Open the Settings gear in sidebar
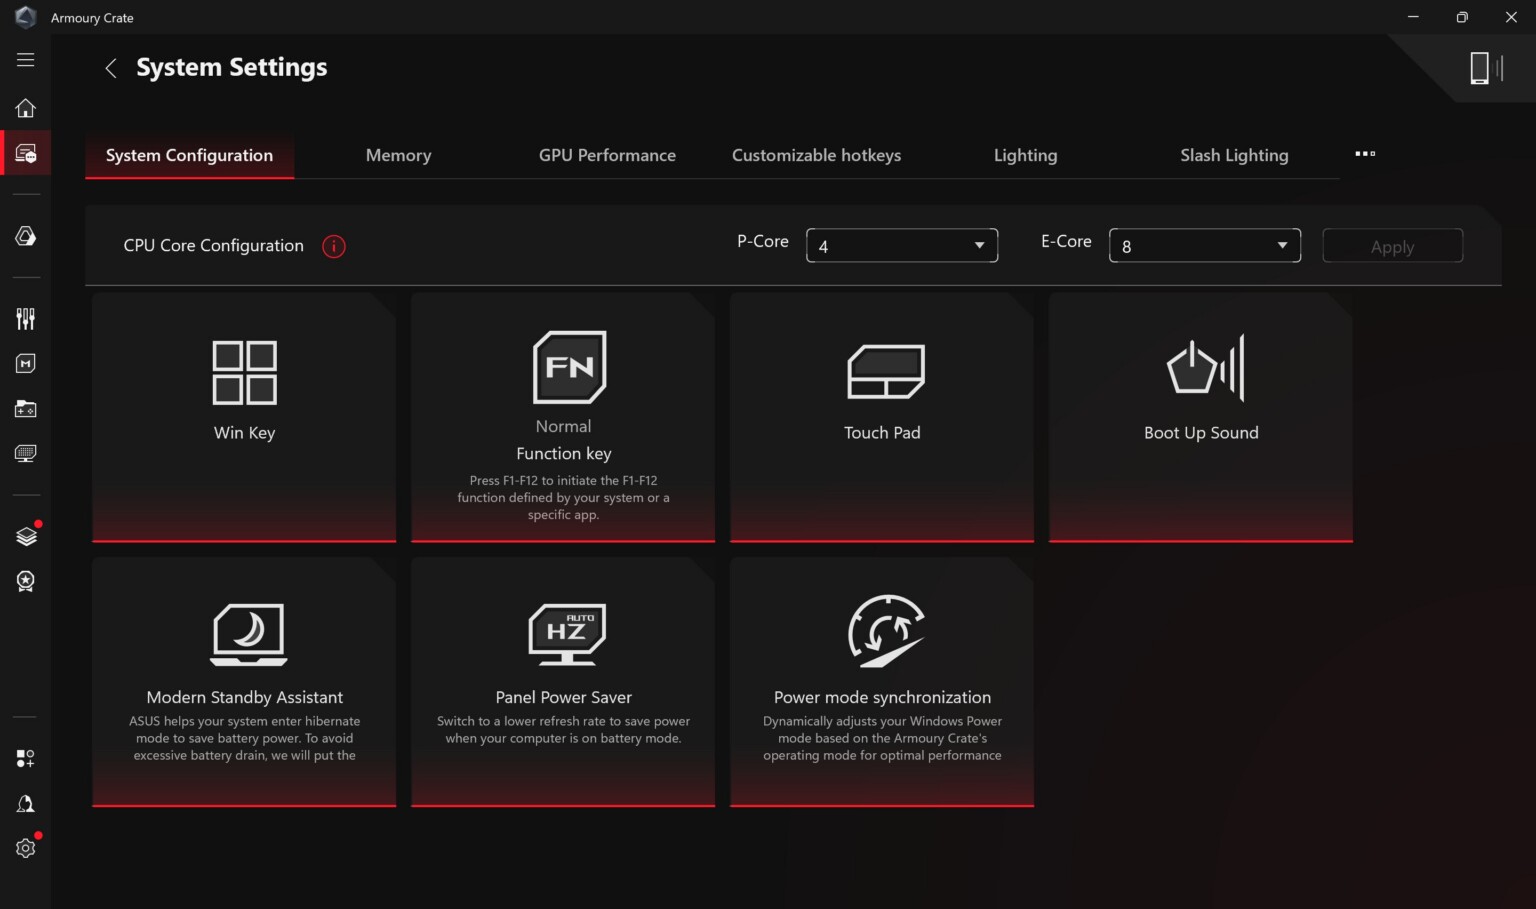This screenshot has height=909, width=1536. [x=27, y=847]
